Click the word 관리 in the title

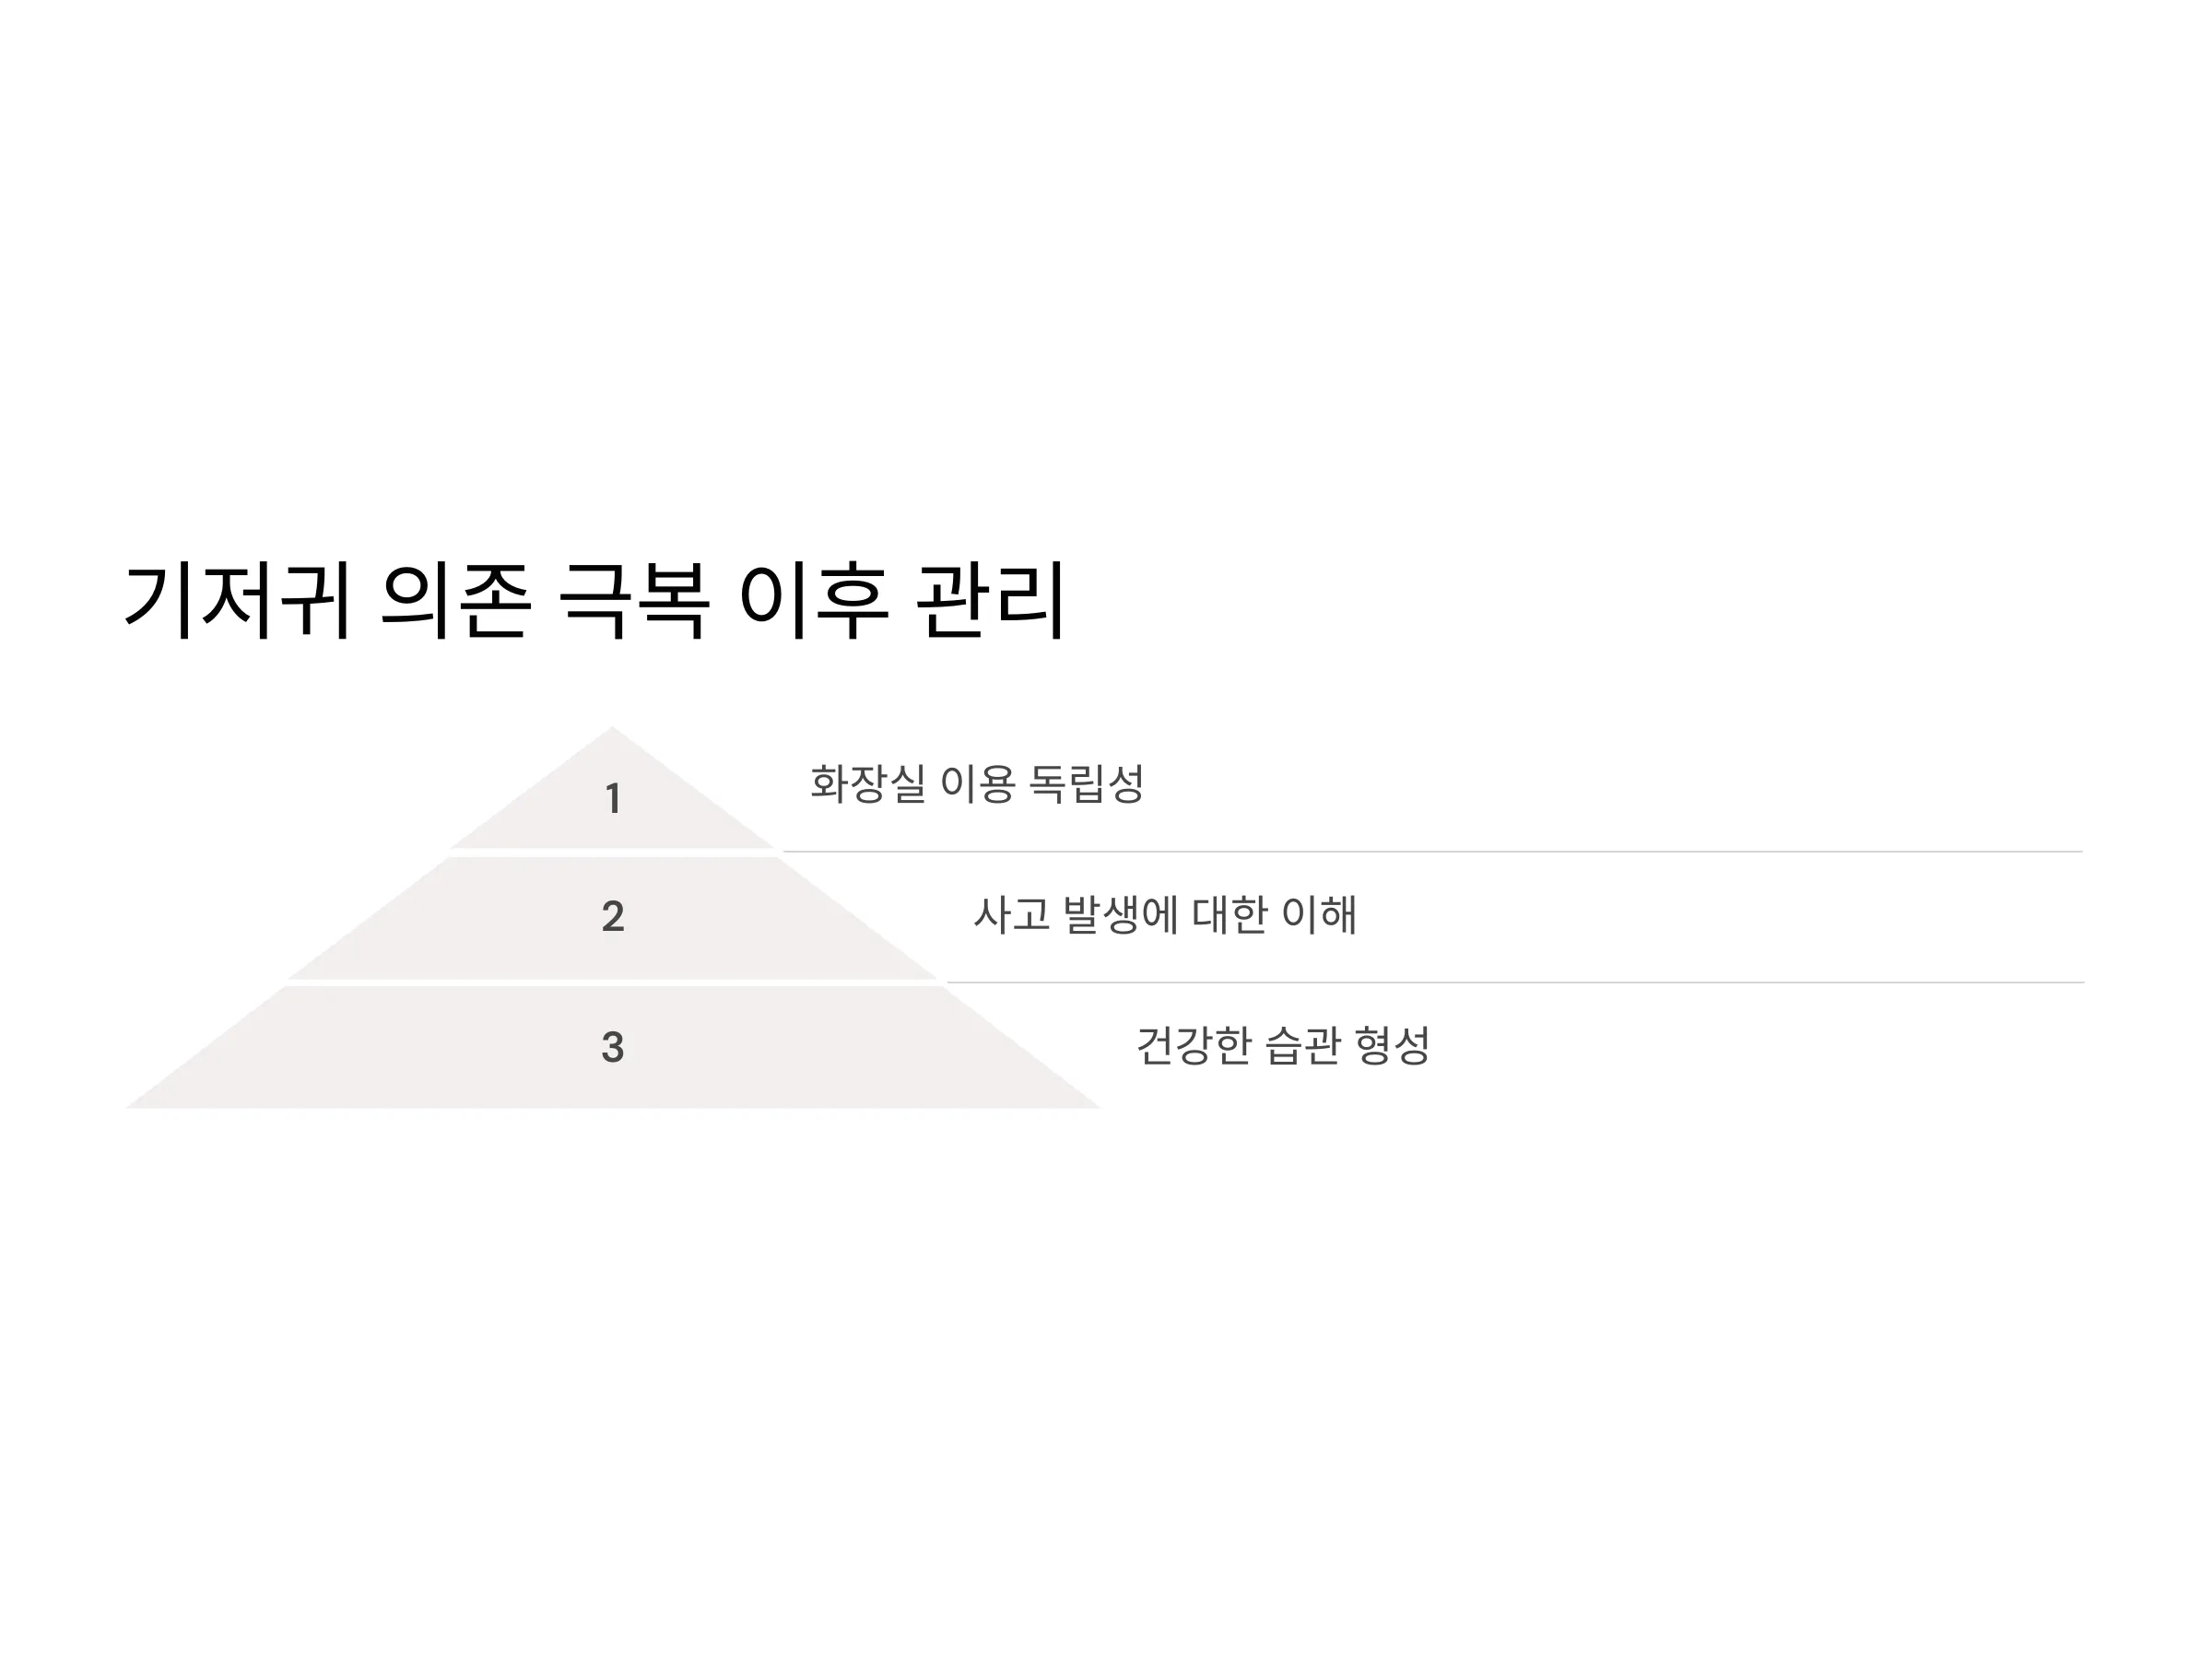click(x=991, y=601)
